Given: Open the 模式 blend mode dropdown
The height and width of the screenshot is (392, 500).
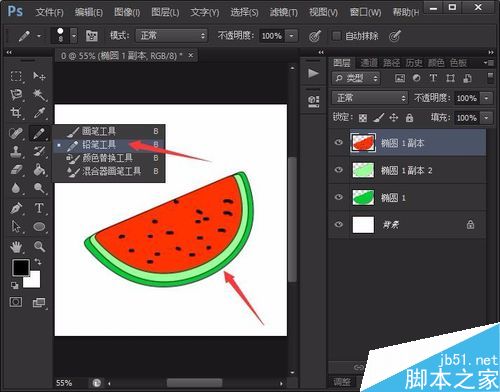Looking at the screenshot, I should [x=172, y=35].
